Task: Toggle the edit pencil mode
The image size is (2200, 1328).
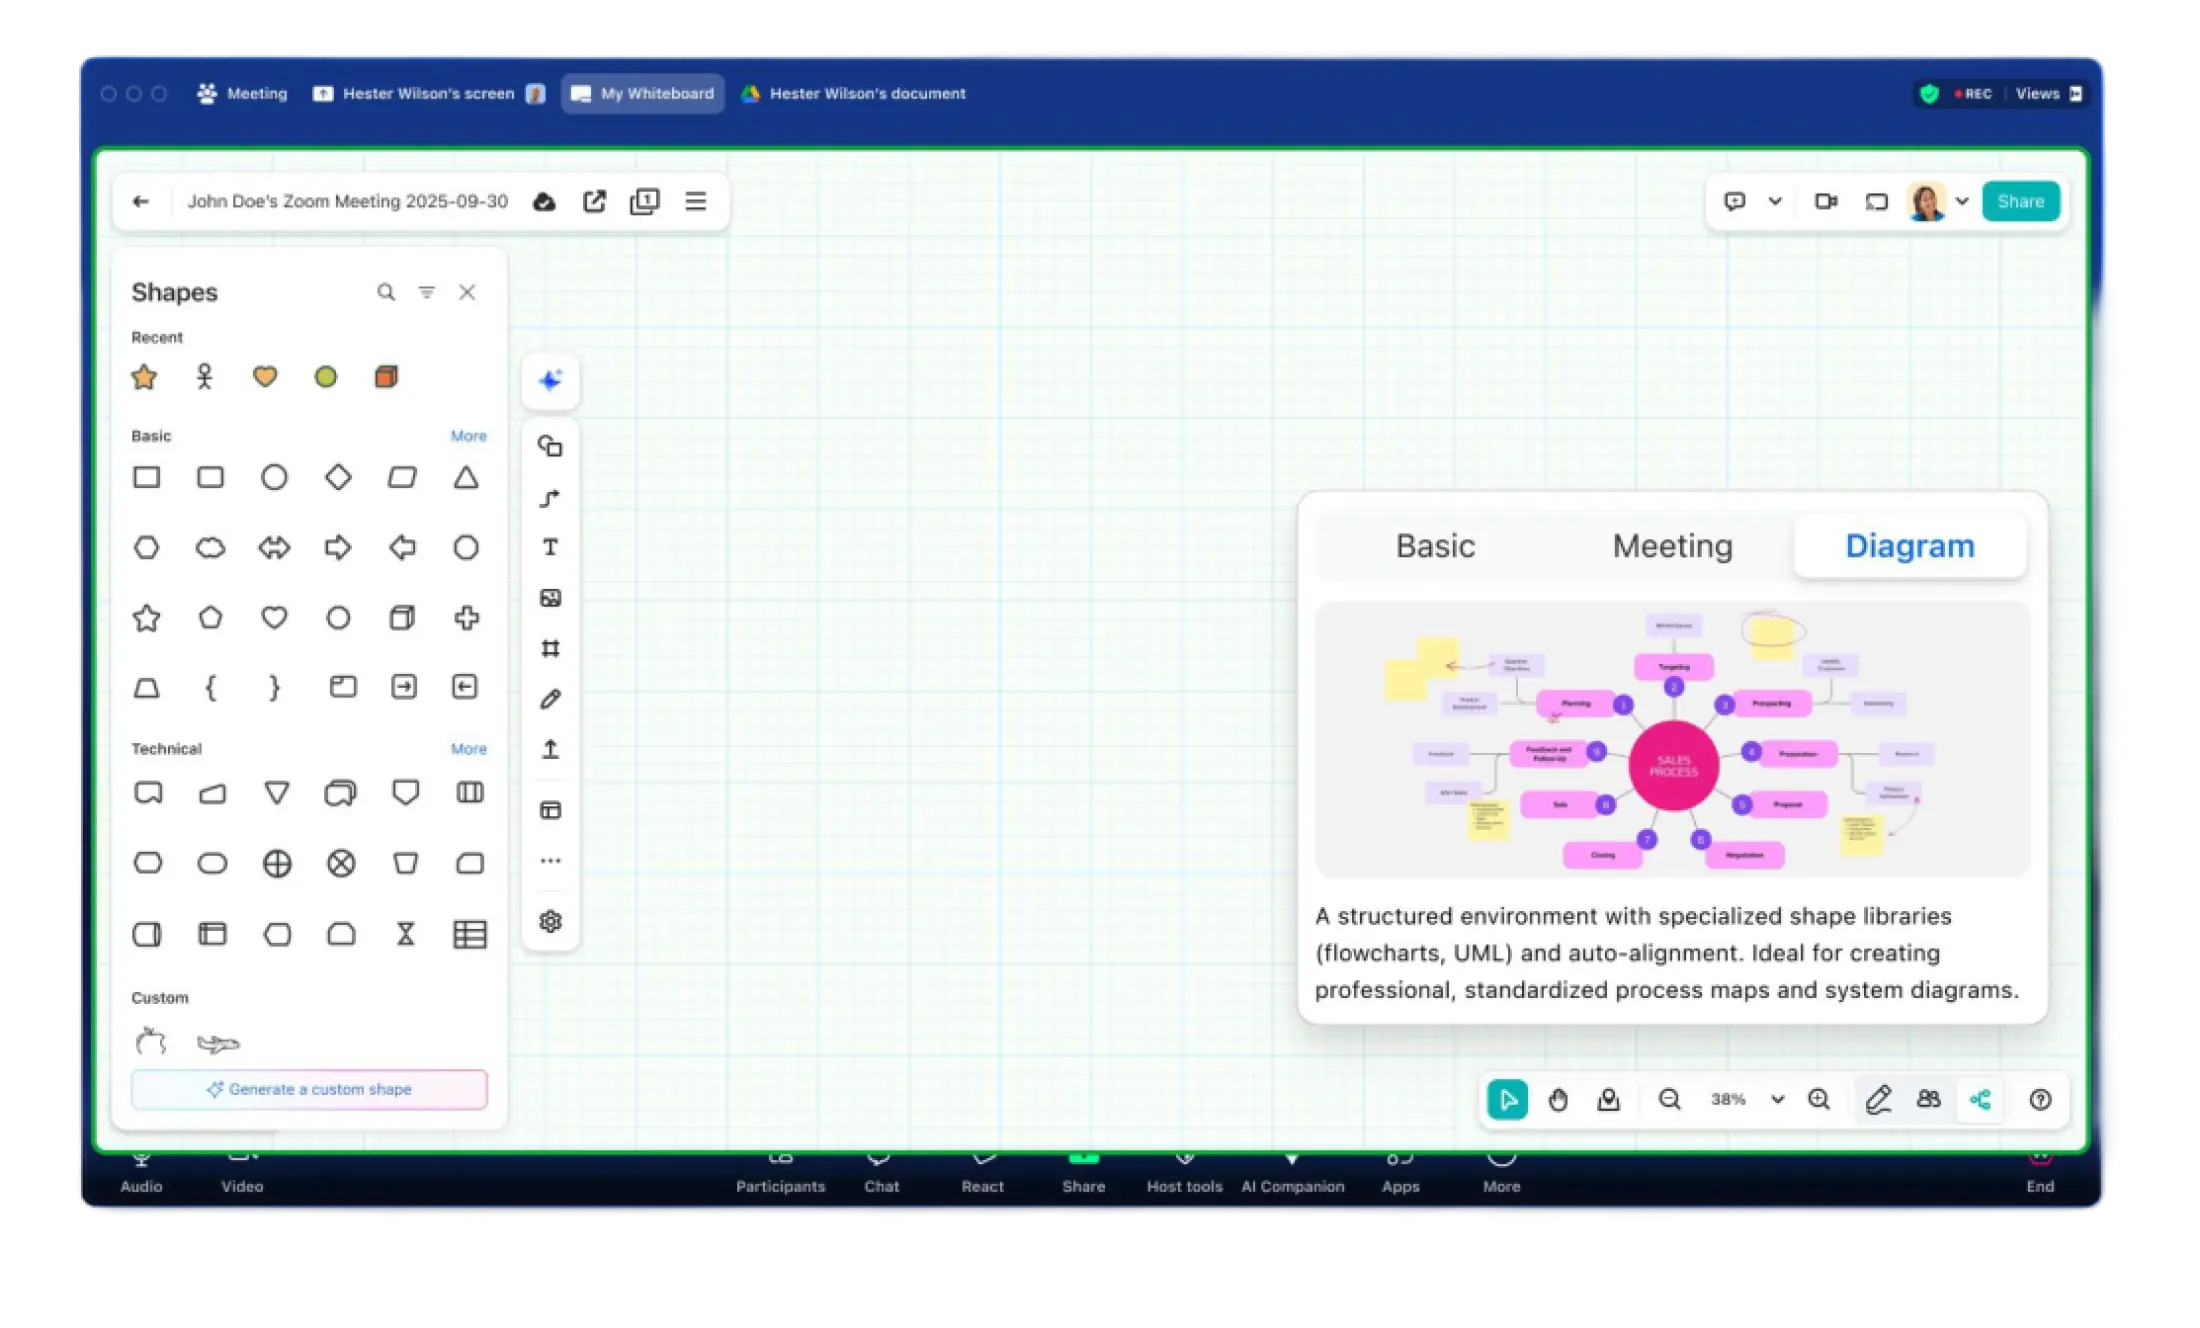Action: pos(1878,1099)
